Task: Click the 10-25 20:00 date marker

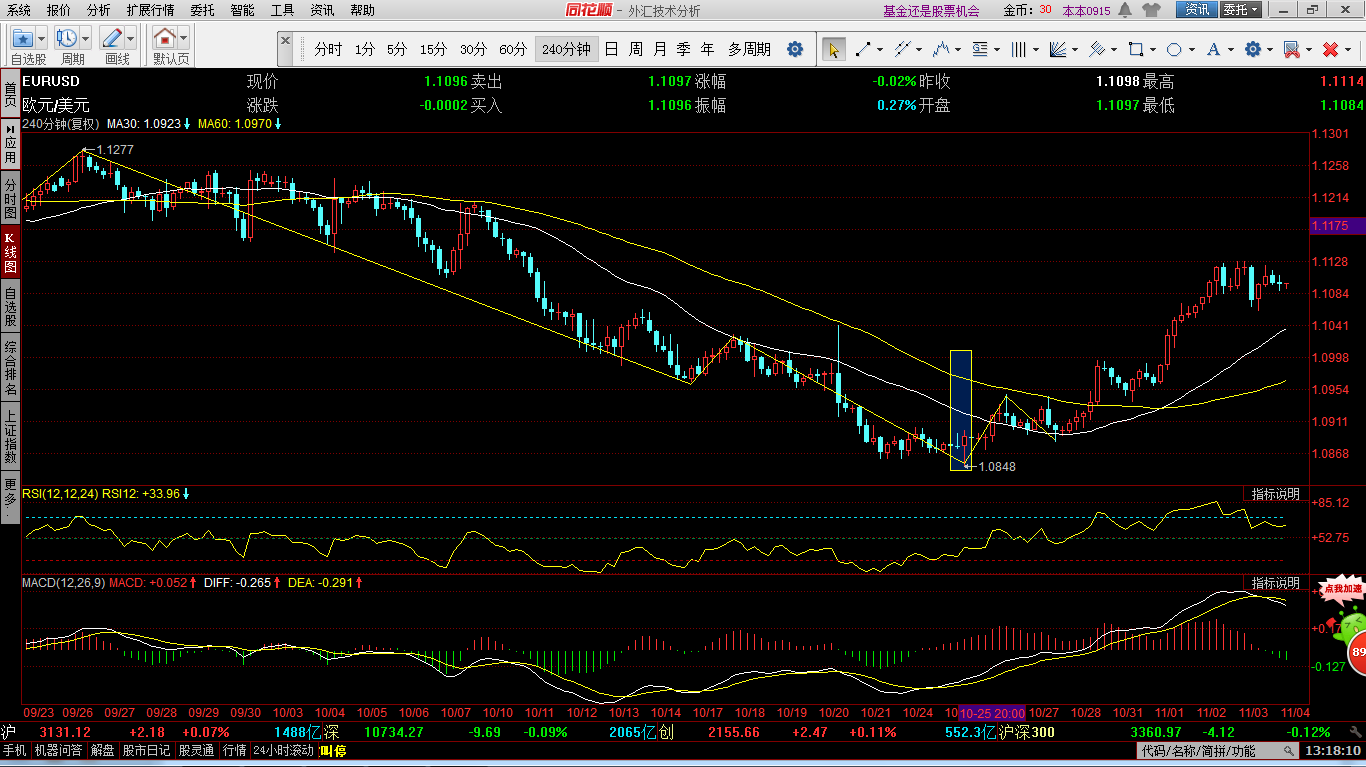Action: [992, 712]
